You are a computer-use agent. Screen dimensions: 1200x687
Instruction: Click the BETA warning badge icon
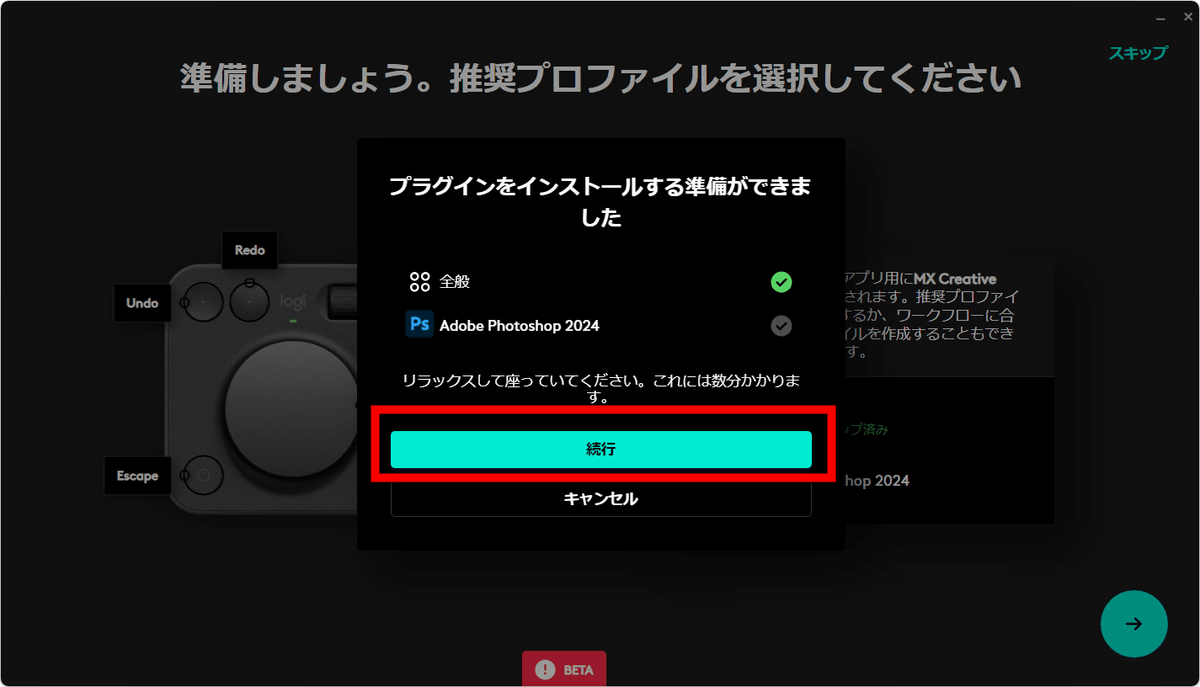pyautogui.click(x=563, y=669)
